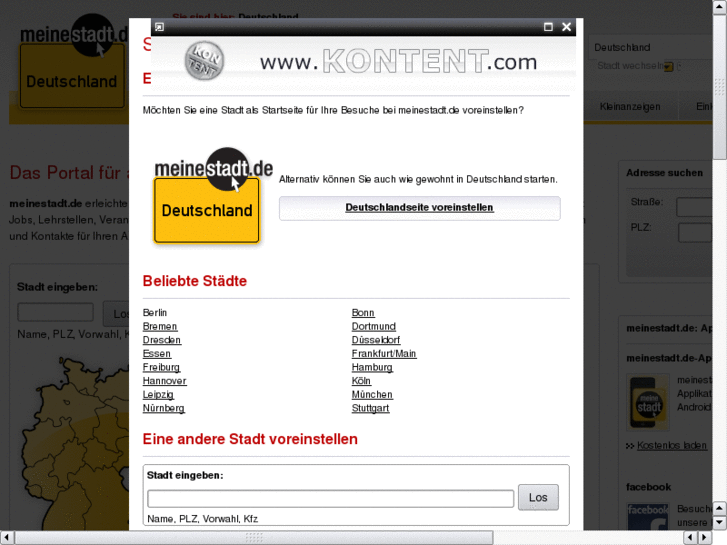Click the Los button in the dialog
This screenshot has height=545, width=727.
point(538,498)
